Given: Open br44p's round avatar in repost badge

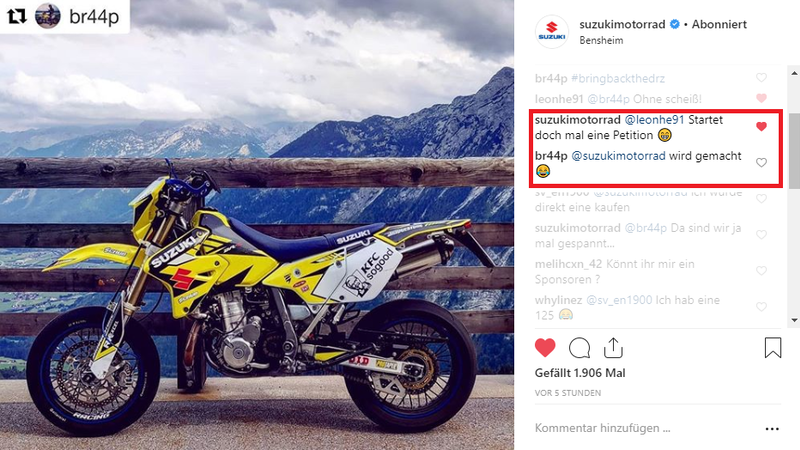Looking at the screenshot, I should 47,16.
